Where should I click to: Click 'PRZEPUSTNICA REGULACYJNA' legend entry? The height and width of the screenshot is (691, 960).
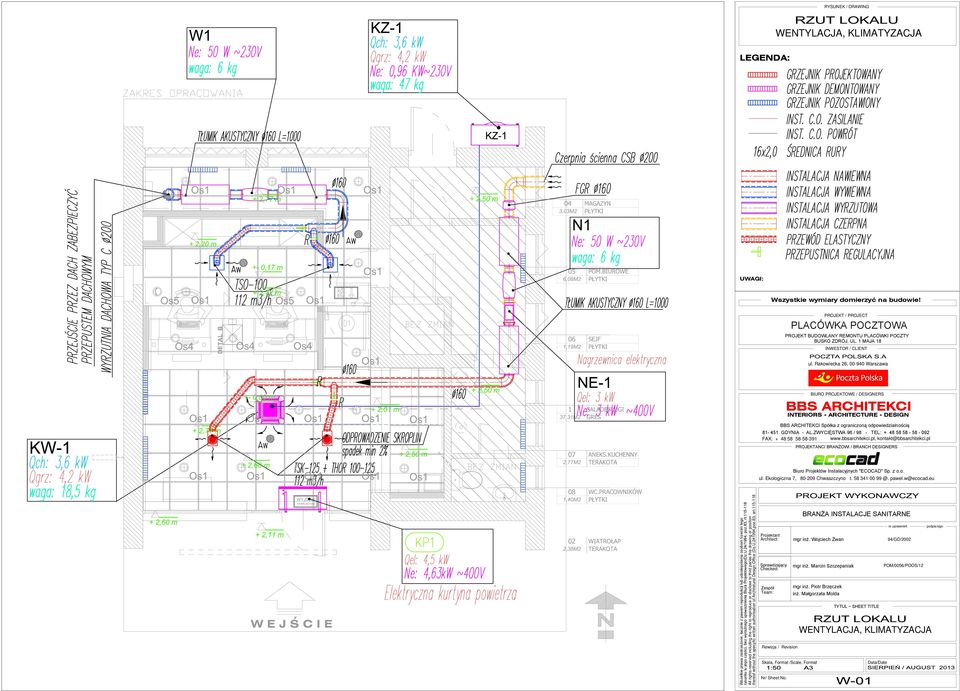(840, 254)
